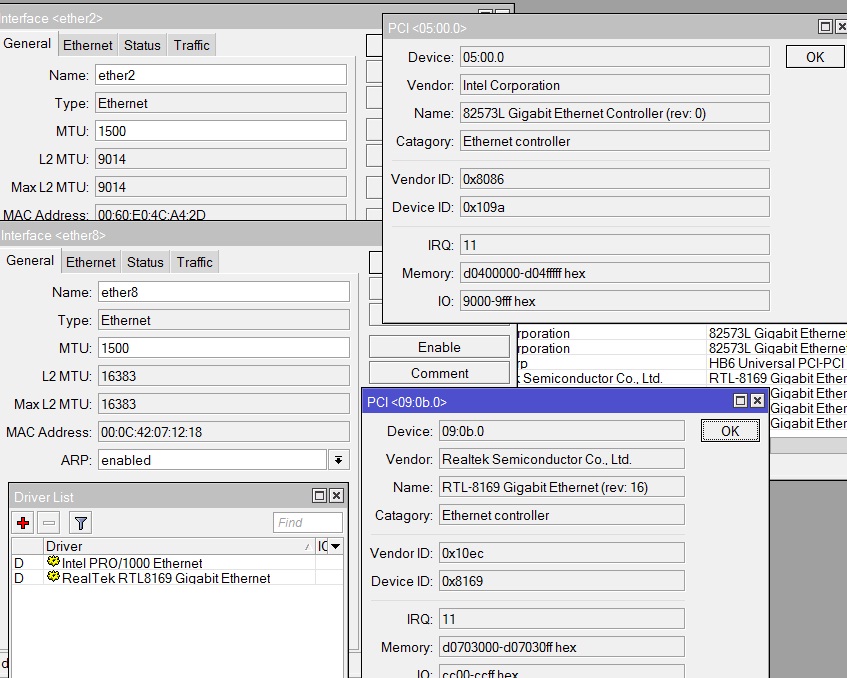The width and height of the screenshot is (847, 678).
Task: Switch to Traffic tab in ether8 window
Action: point(194,263)
